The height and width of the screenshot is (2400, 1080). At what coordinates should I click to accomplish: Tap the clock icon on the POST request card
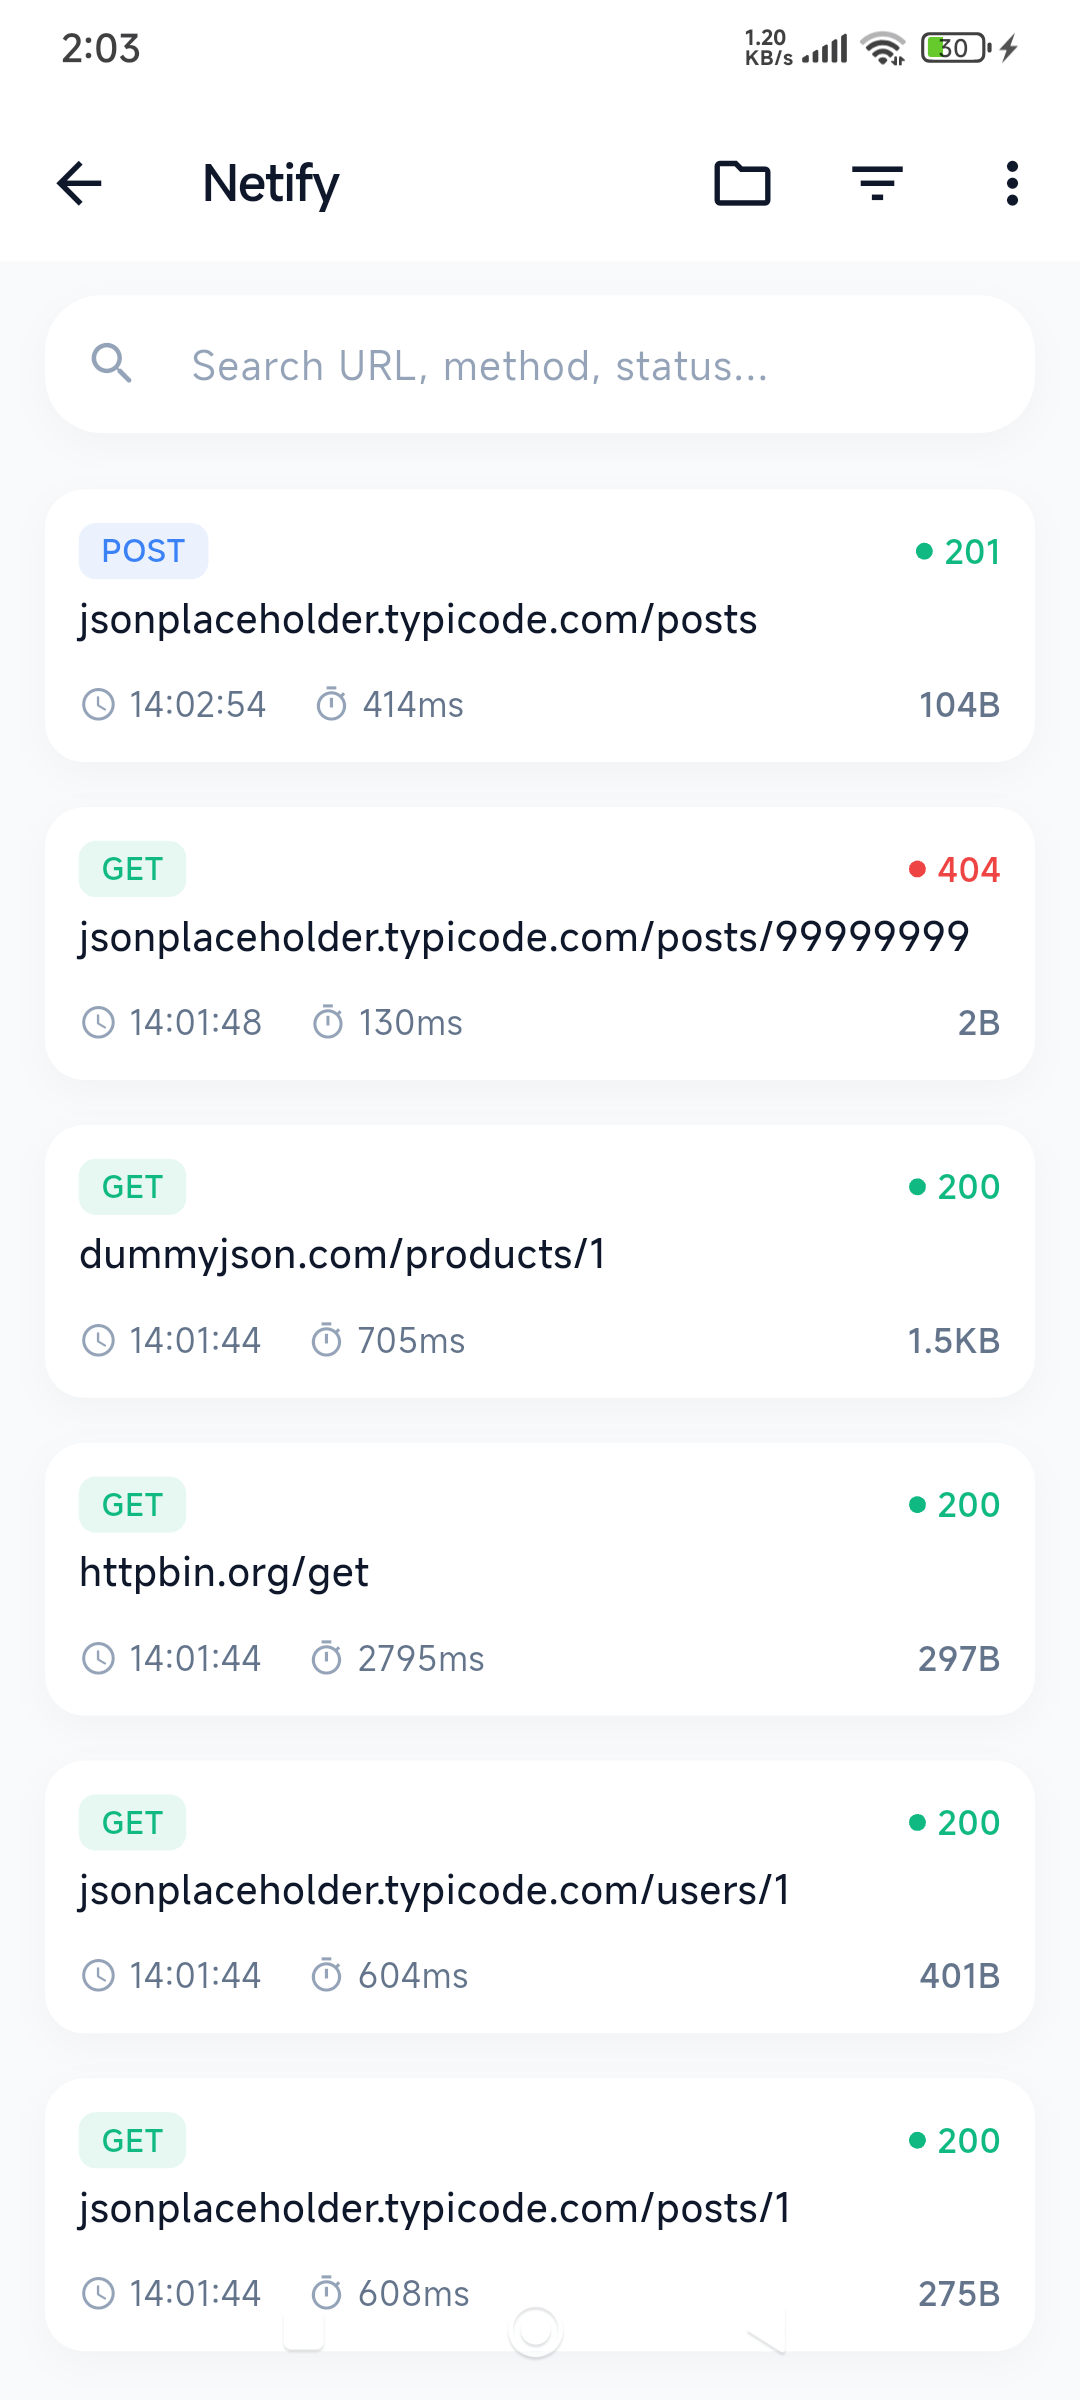pyautogui.click(x=99, y=704)
